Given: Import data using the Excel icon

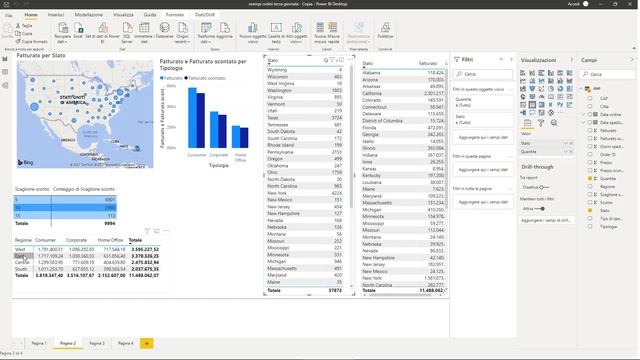Looking at the screenshot, I should click(x=78, y=28).
